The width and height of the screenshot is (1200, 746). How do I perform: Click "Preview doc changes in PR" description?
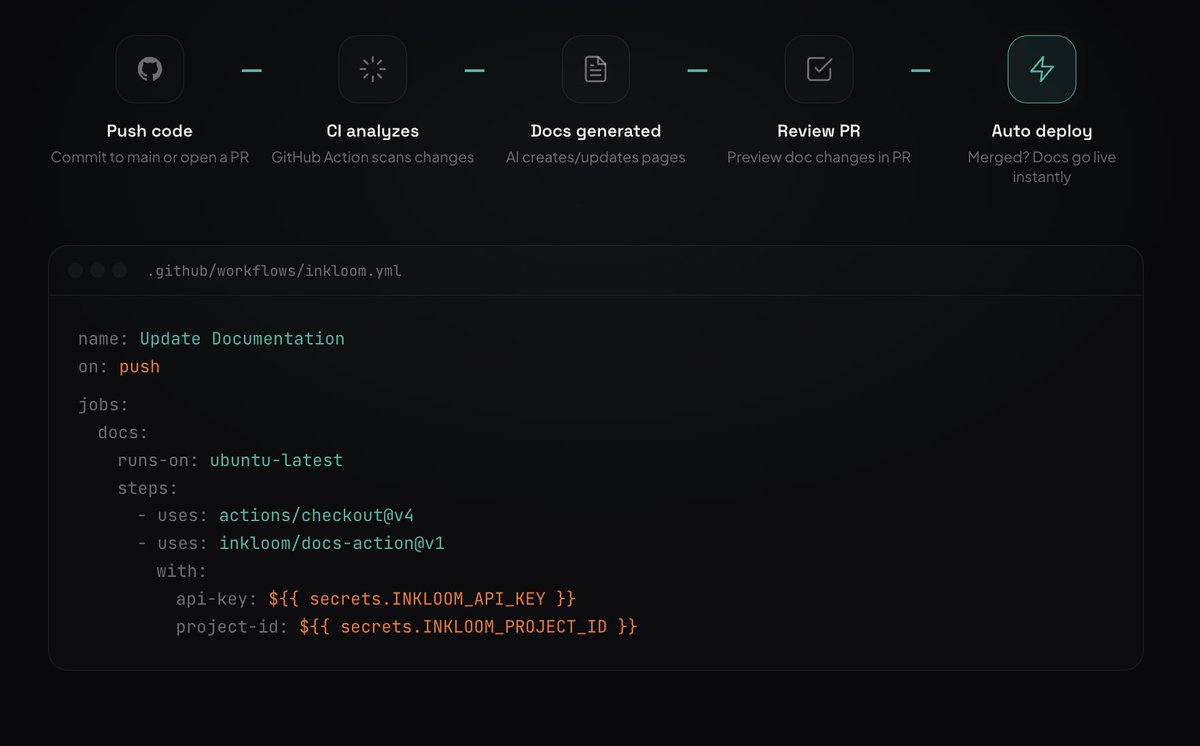tap(819, 157)
